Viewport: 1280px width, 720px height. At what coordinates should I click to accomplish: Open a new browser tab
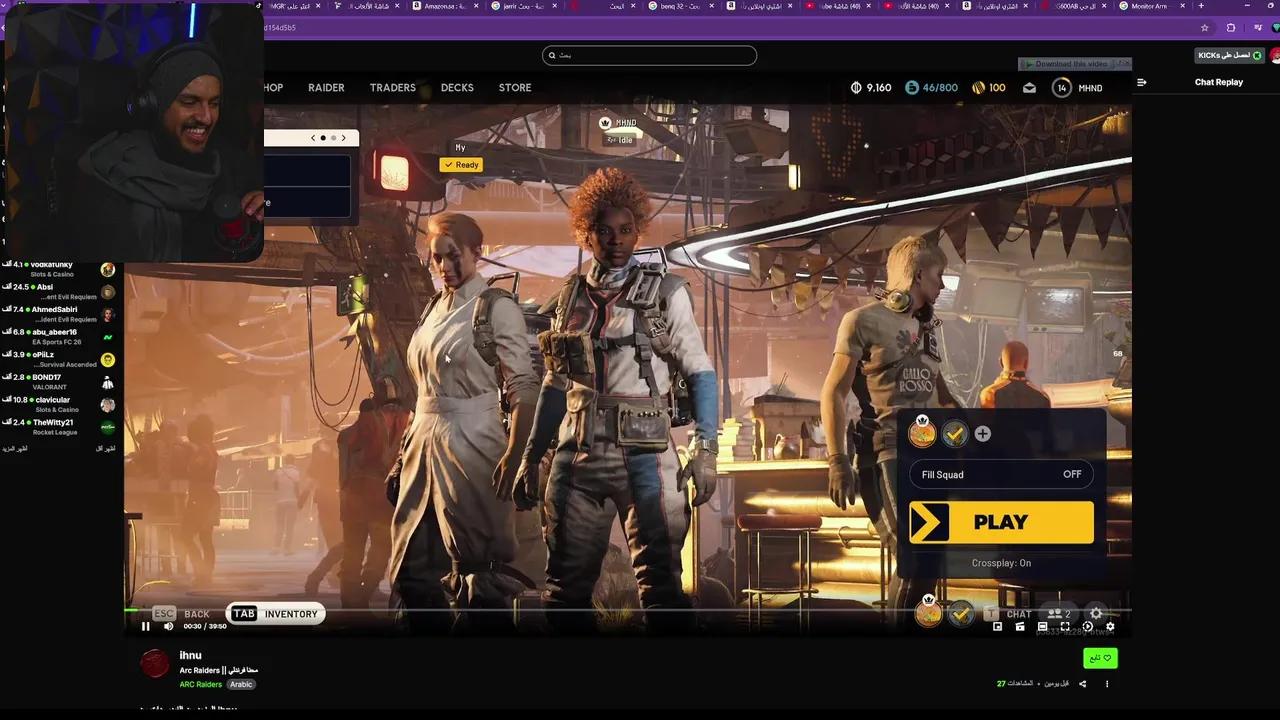[x=1201, y=6]
